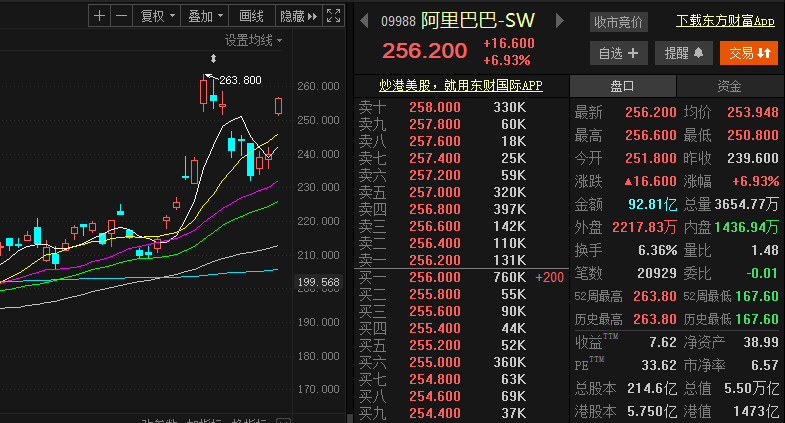This screenshot has height=423, width=785.
Task: Select 卖一 price 256.200 in order book
Action: [x=435, y=260]
